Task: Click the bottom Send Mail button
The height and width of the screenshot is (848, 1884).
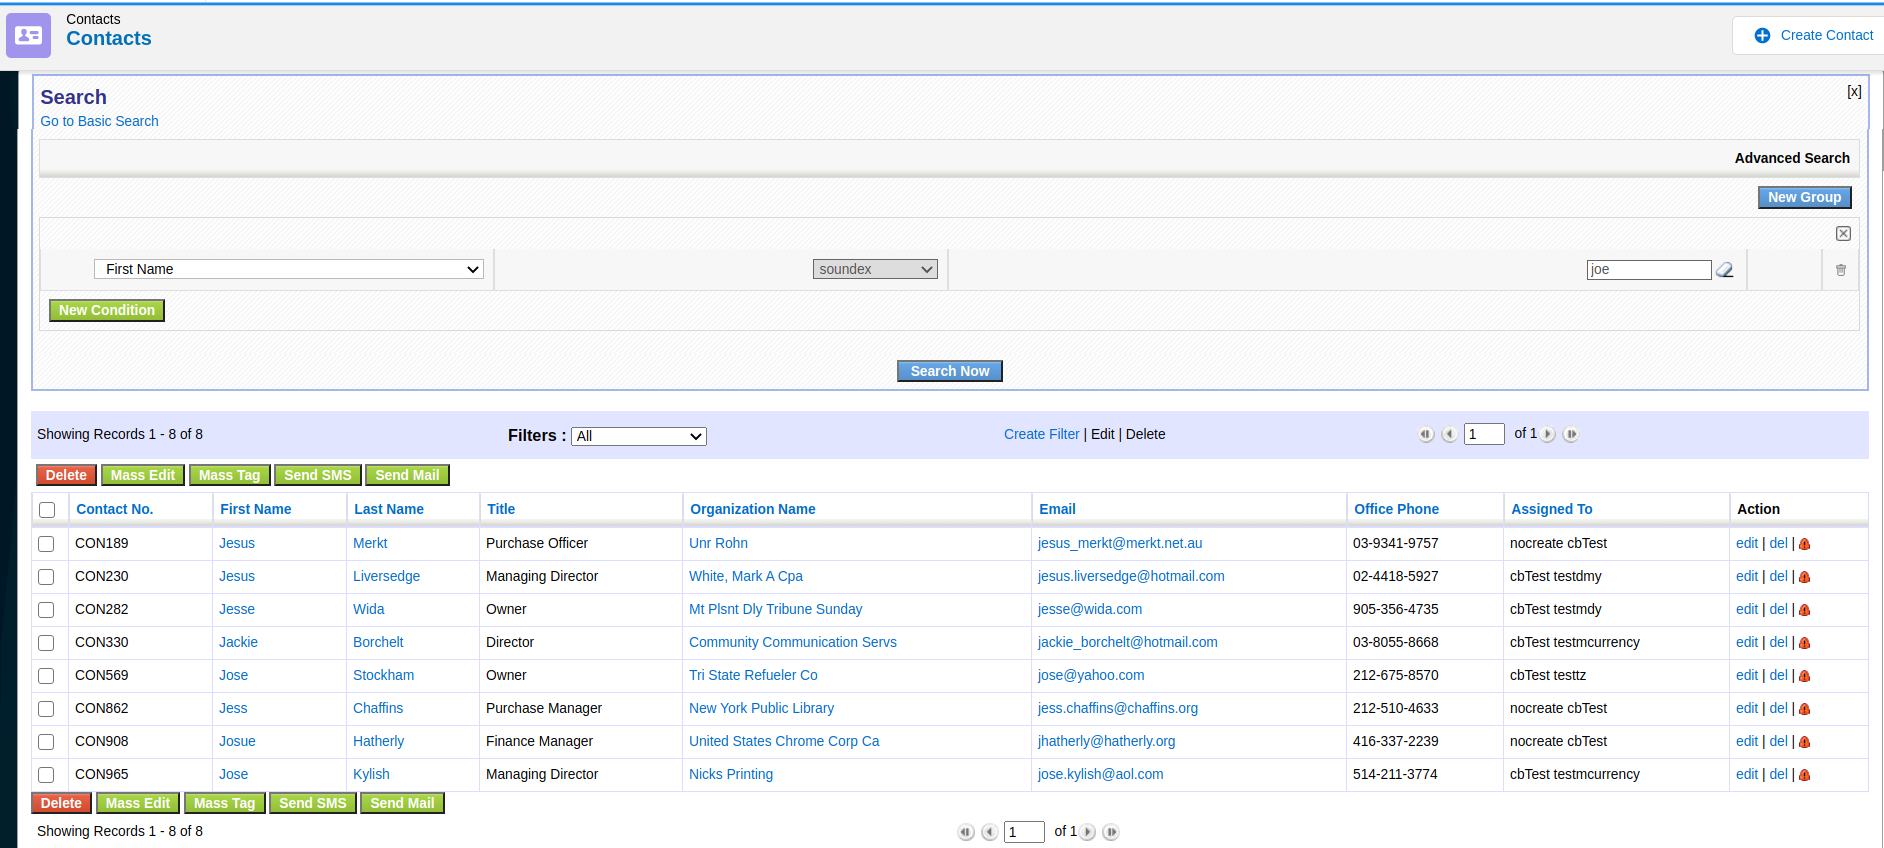Action: [x=402, y=803]
